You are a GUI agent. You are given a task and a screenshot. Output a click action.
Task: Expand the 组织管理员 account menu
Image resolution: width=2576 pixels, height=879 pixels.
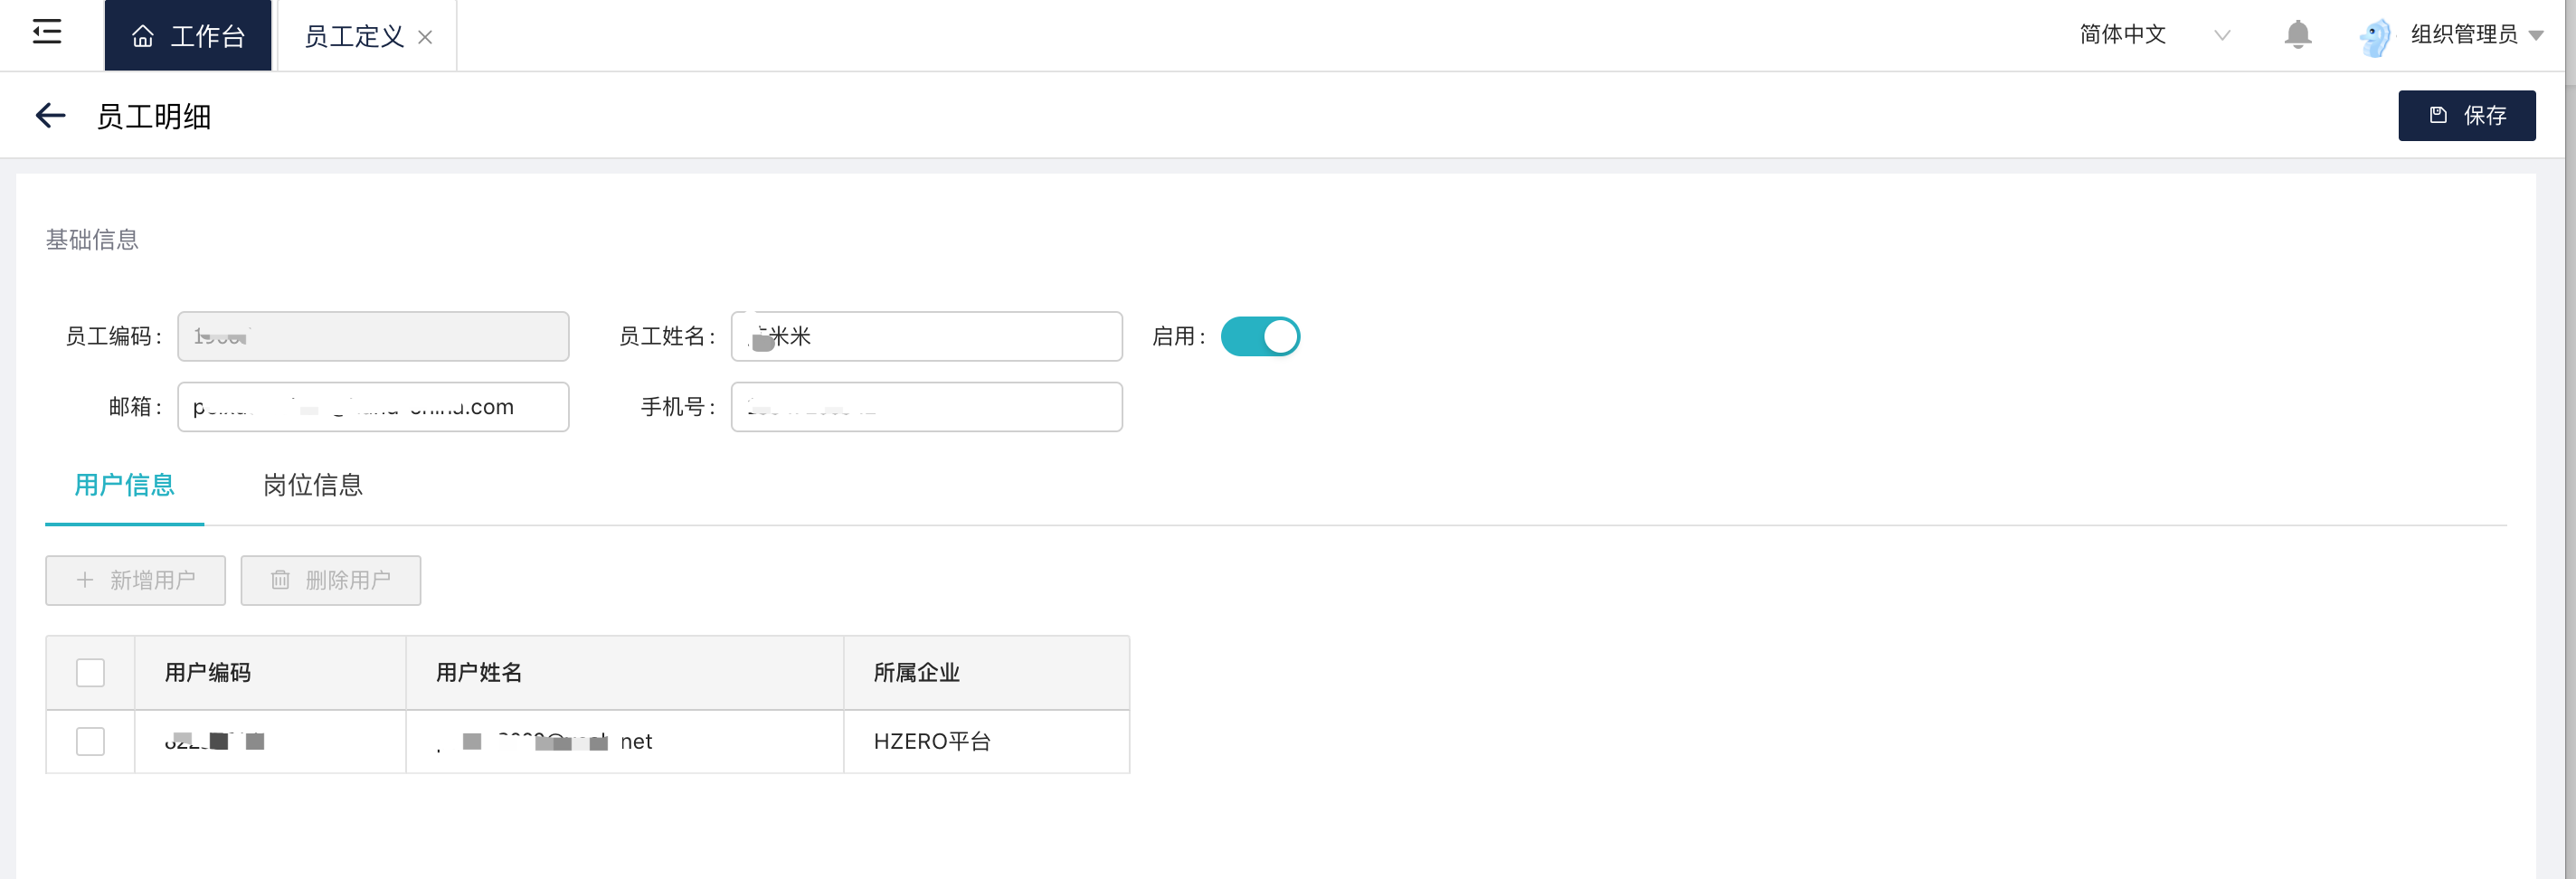click(x=2476, y=35)
